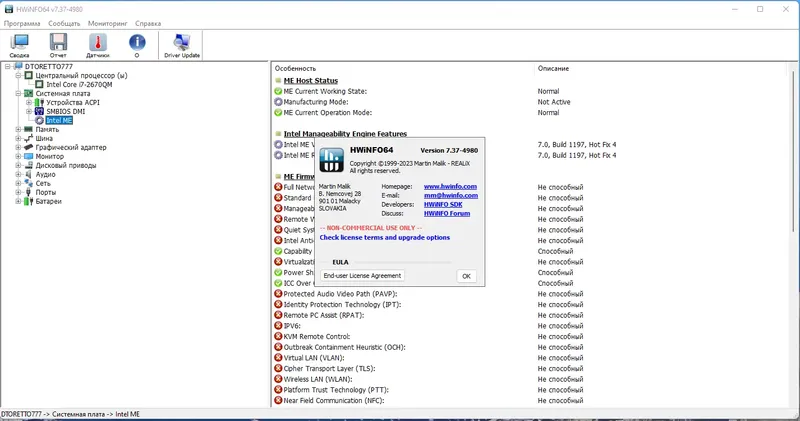Open www.hwinfo.com homepage link

(x=450, y=187)
